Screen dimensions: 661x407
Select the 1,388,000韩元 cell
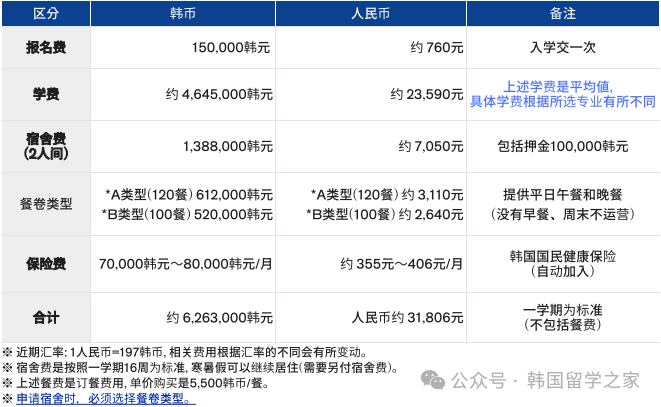pos(228,146)
